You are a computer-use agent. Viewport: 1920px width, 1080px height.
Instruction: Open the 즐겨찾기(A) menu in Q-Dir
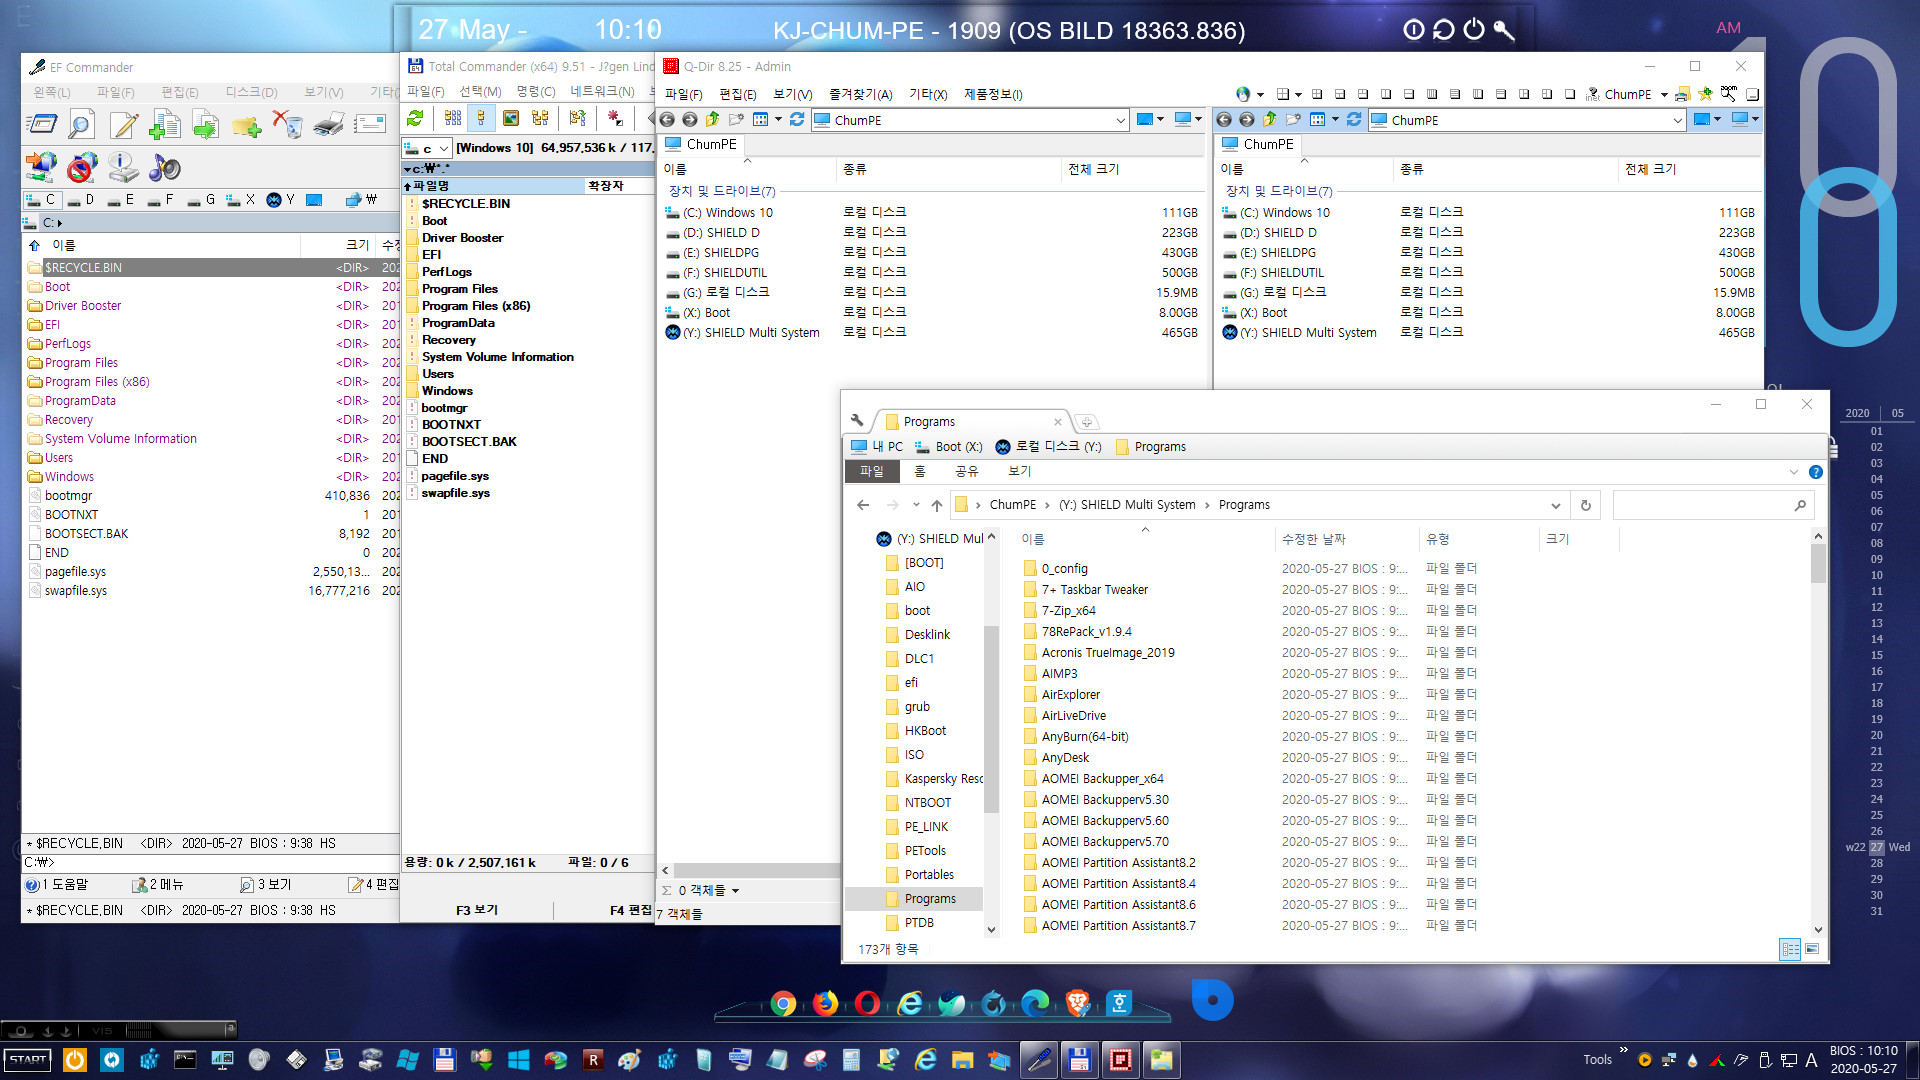[860, 94]
